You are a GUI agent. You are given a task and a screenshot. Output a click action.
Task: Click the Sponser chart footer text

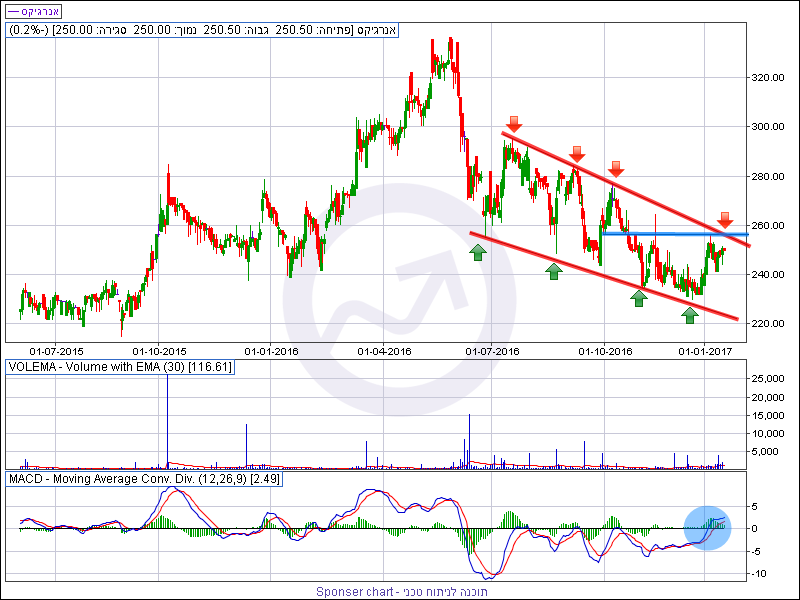click(402, 592)
